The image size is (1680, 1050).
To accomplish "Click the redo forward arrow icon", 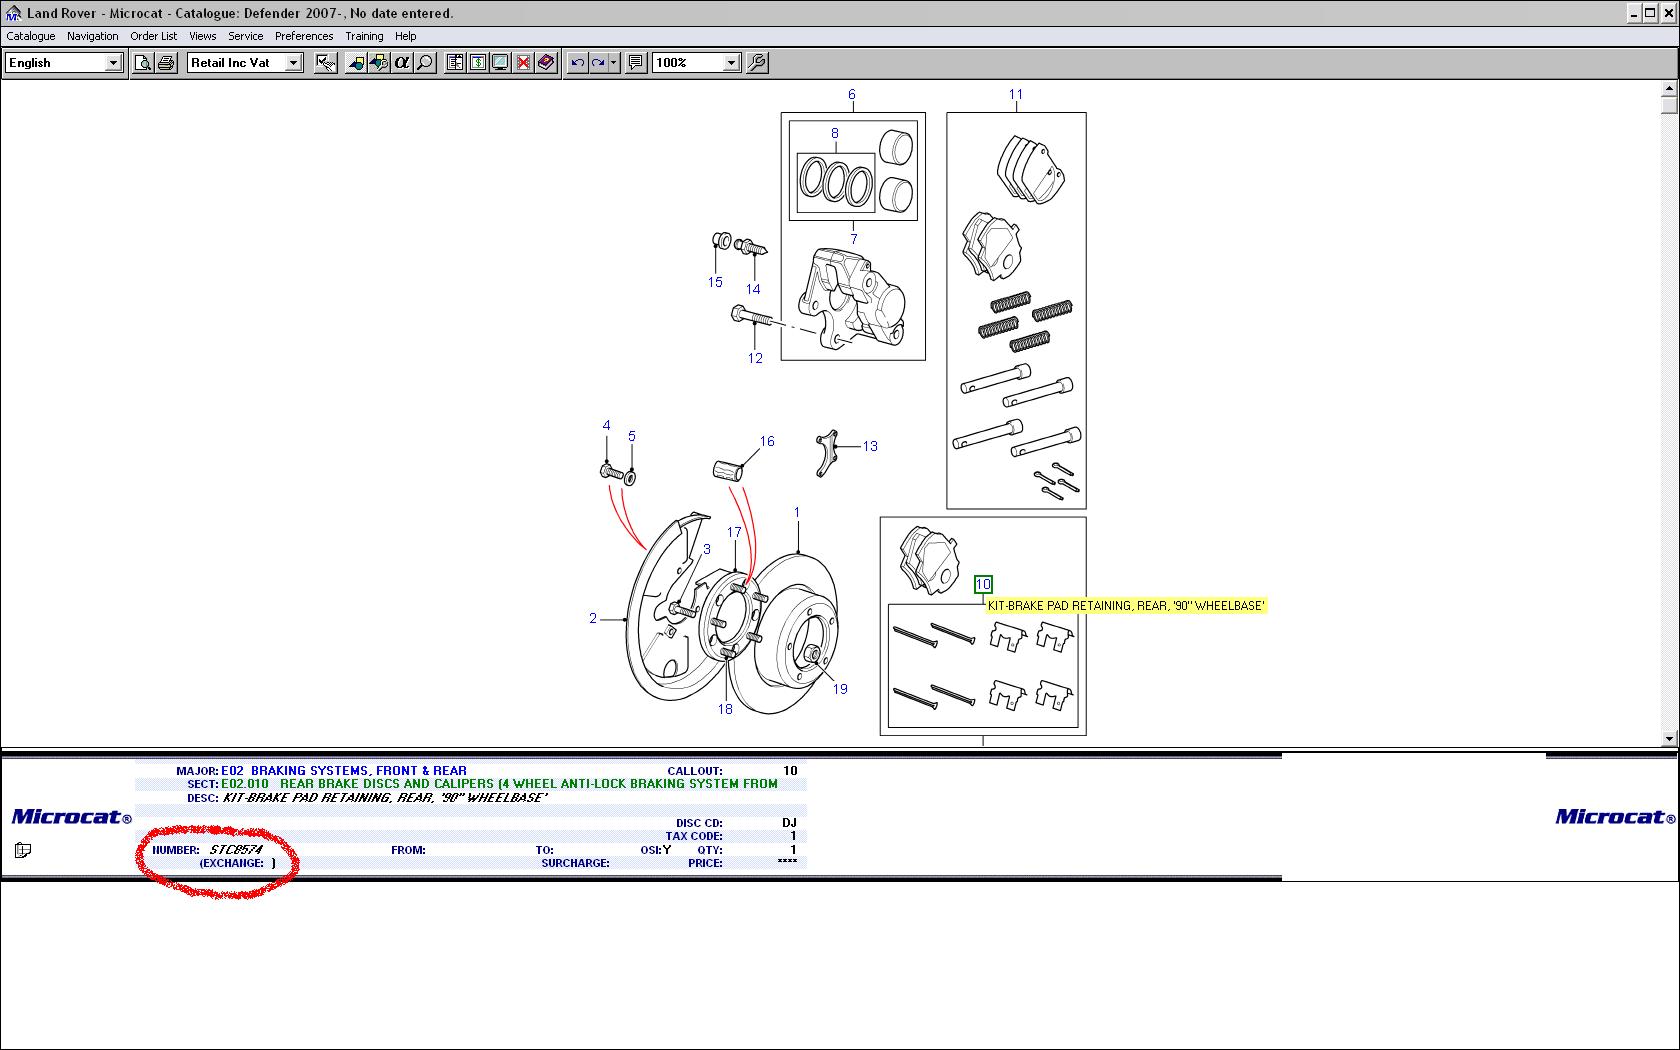I will click(598, 63).
